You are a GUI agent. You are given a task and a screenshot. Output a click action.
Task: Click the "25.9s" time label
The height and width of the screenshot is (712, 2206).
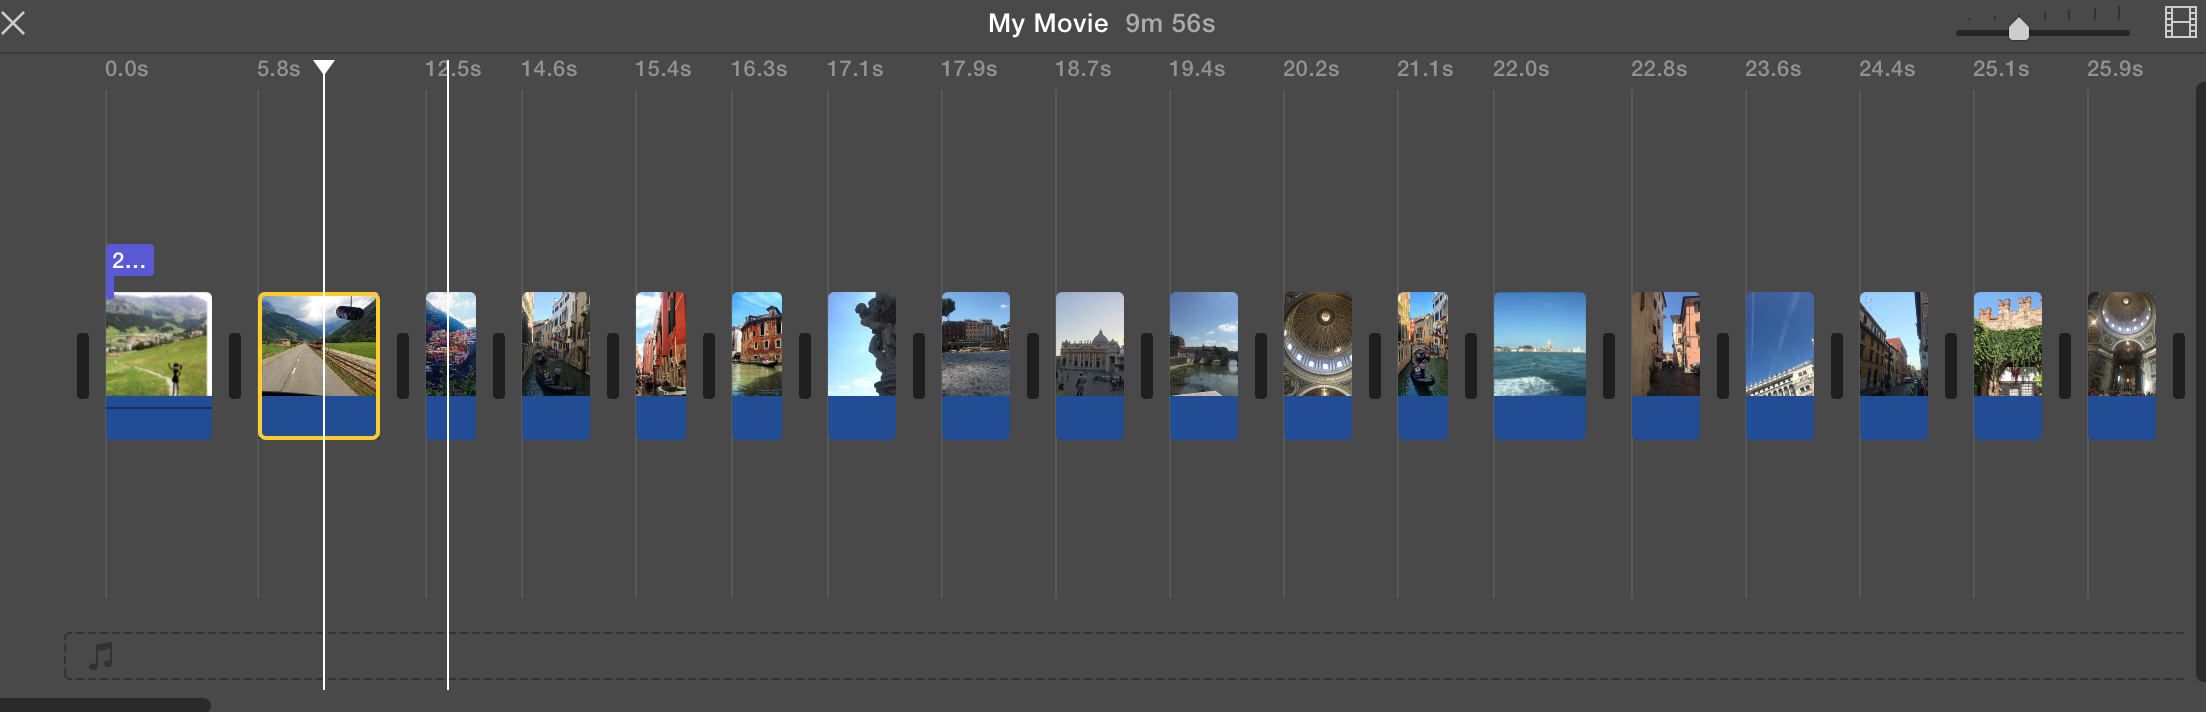click(2115, 69)
